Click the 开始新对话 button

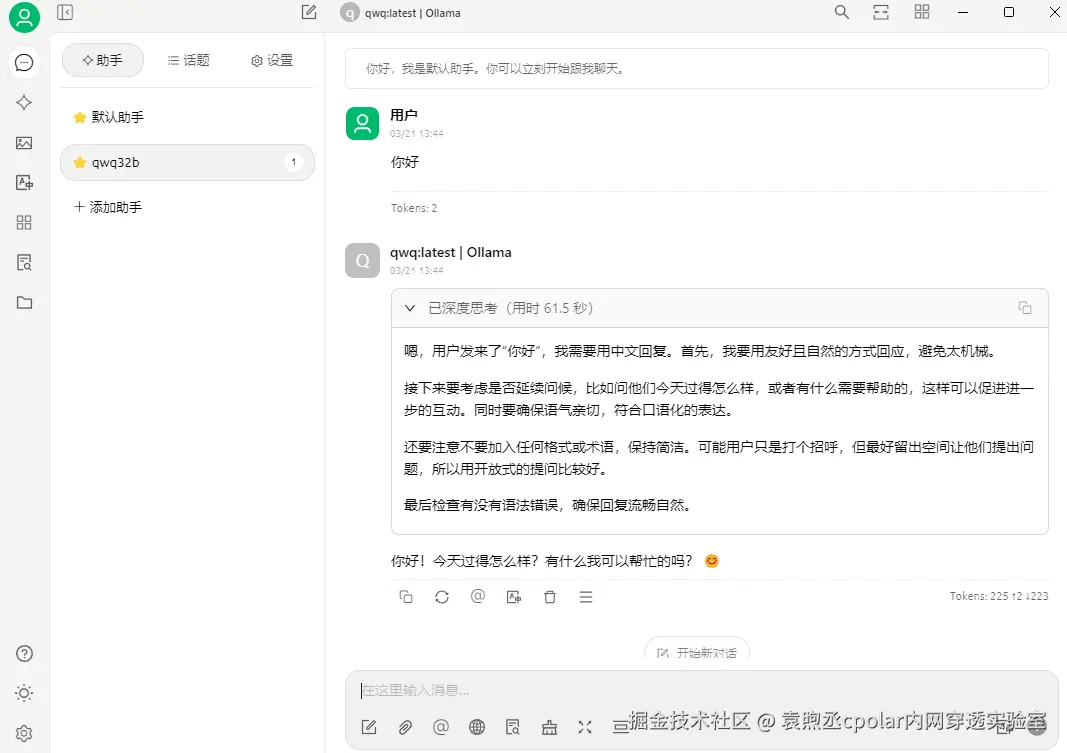697,652
